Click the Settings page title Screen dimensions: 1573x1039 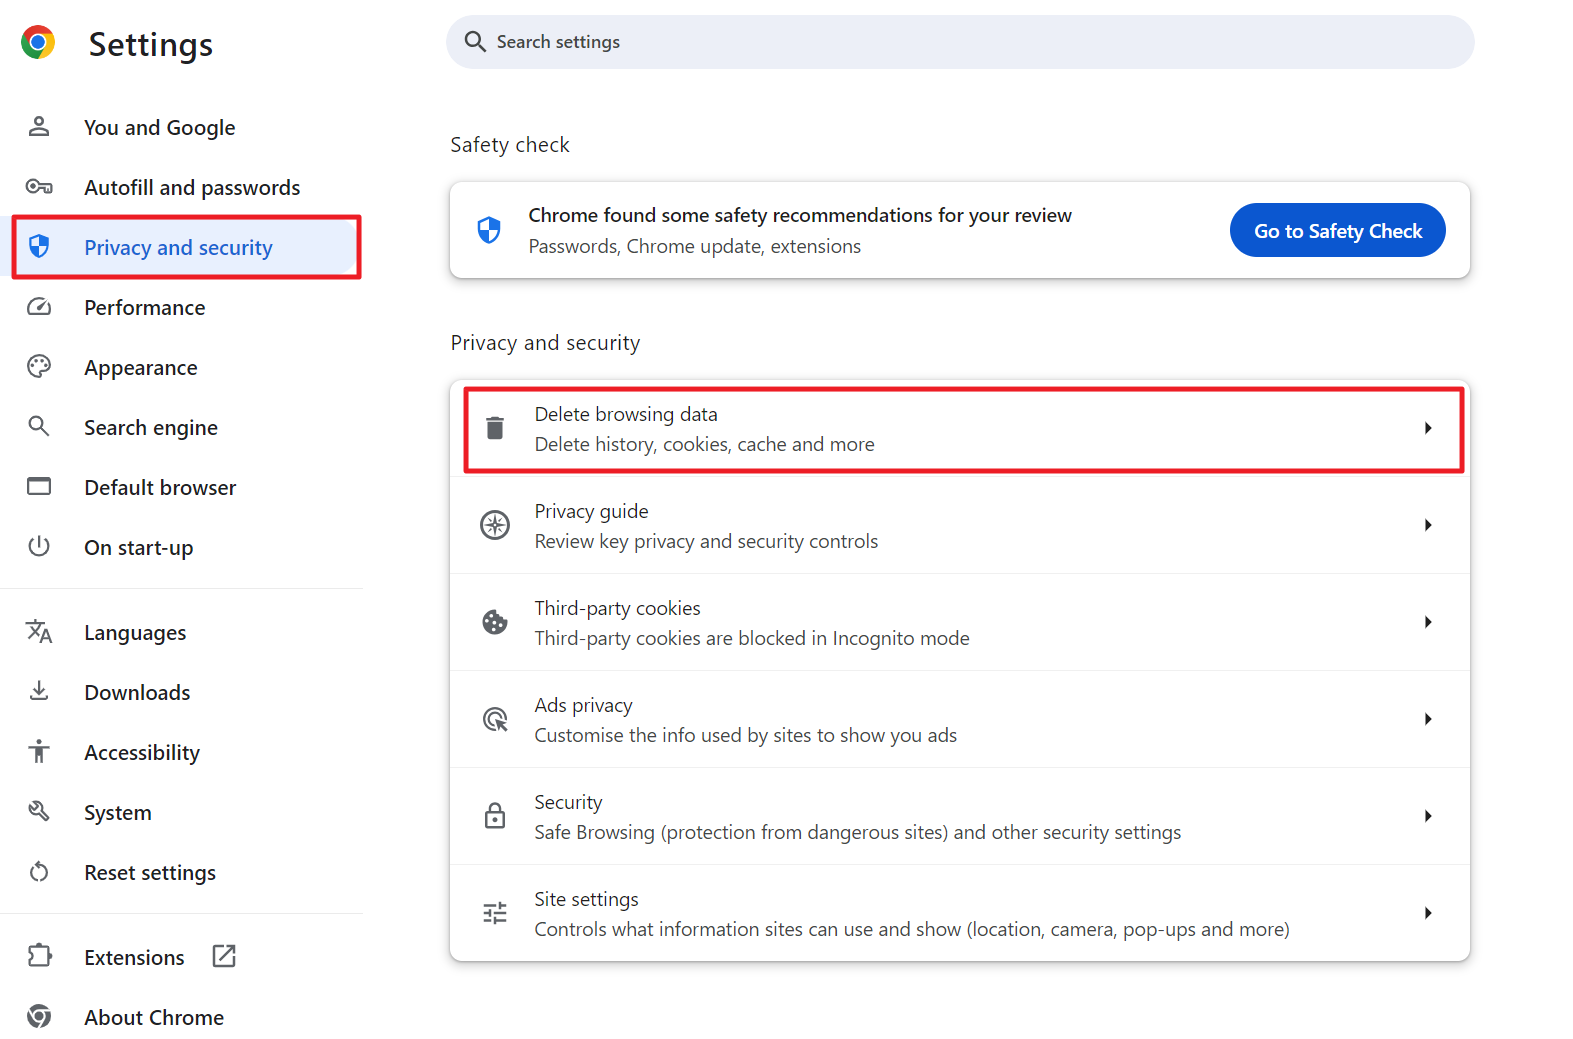pos(150,44)
